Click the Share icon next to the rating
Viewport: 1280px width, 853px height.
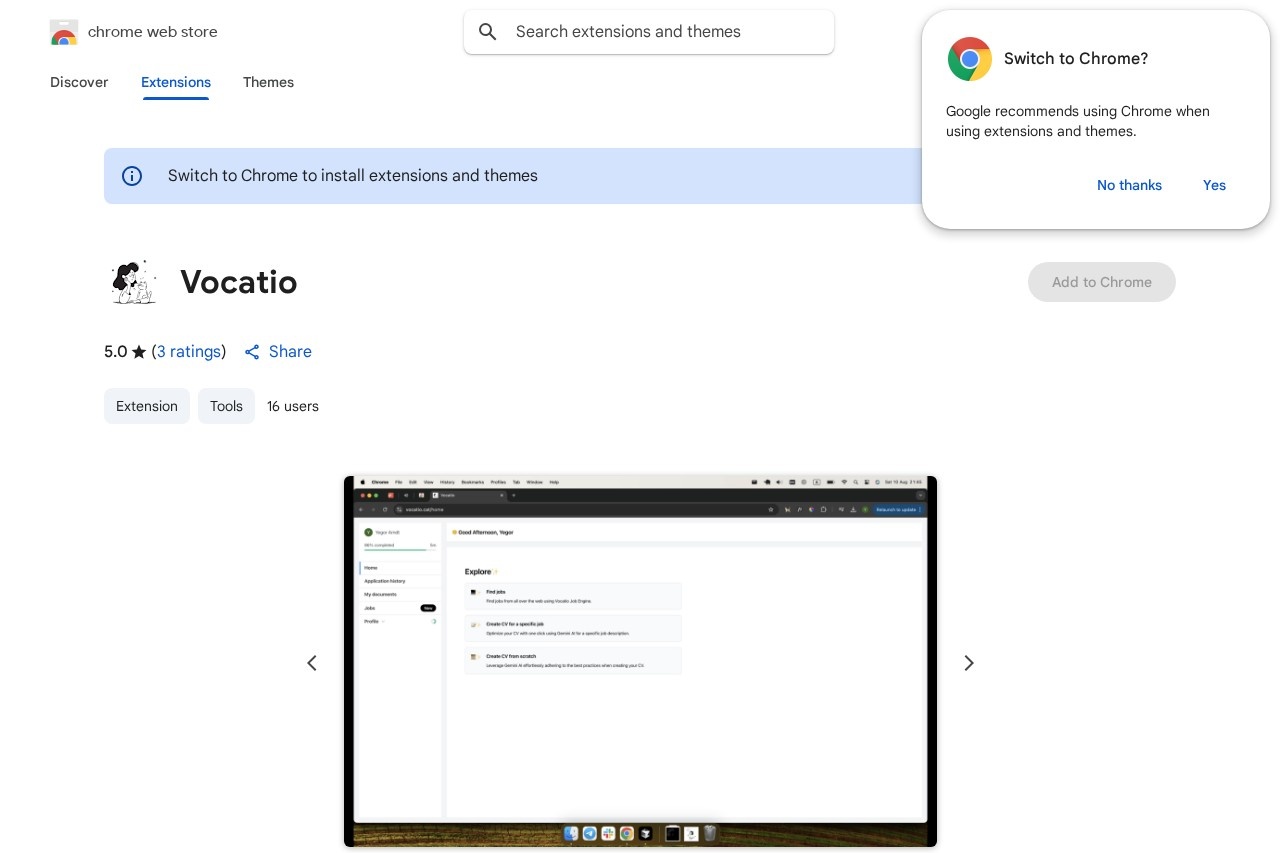[x=252, y=352]
